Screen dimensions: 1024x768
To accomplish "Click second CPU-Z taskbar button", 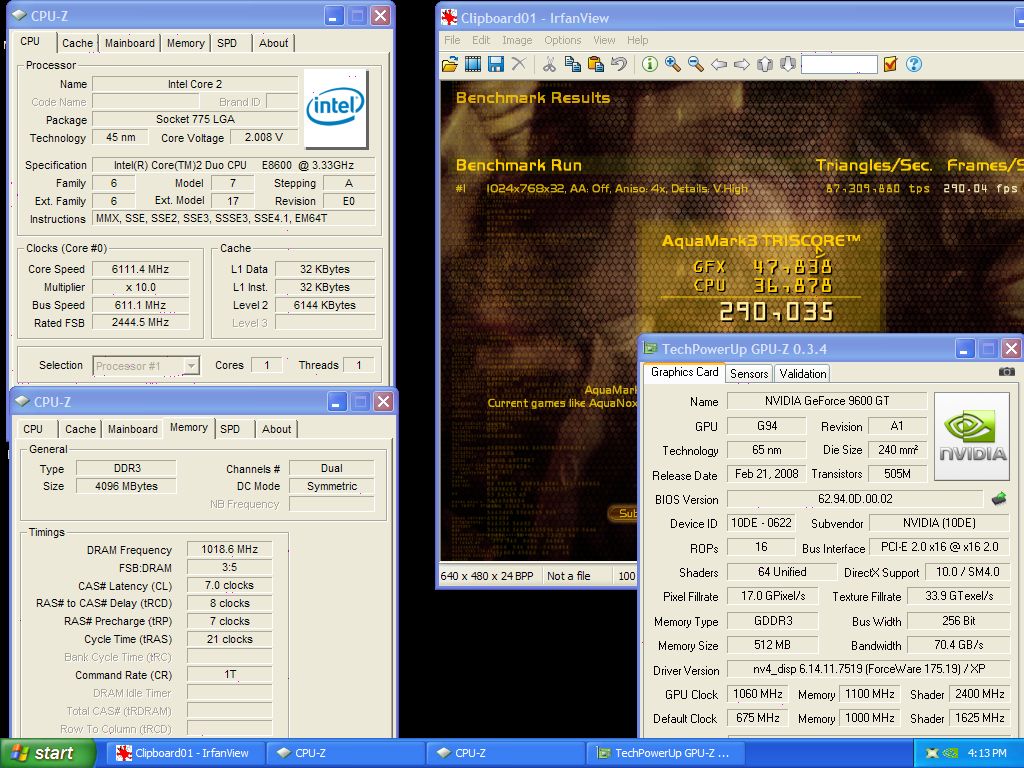I will pyautogui.click(x=506, y=753).
